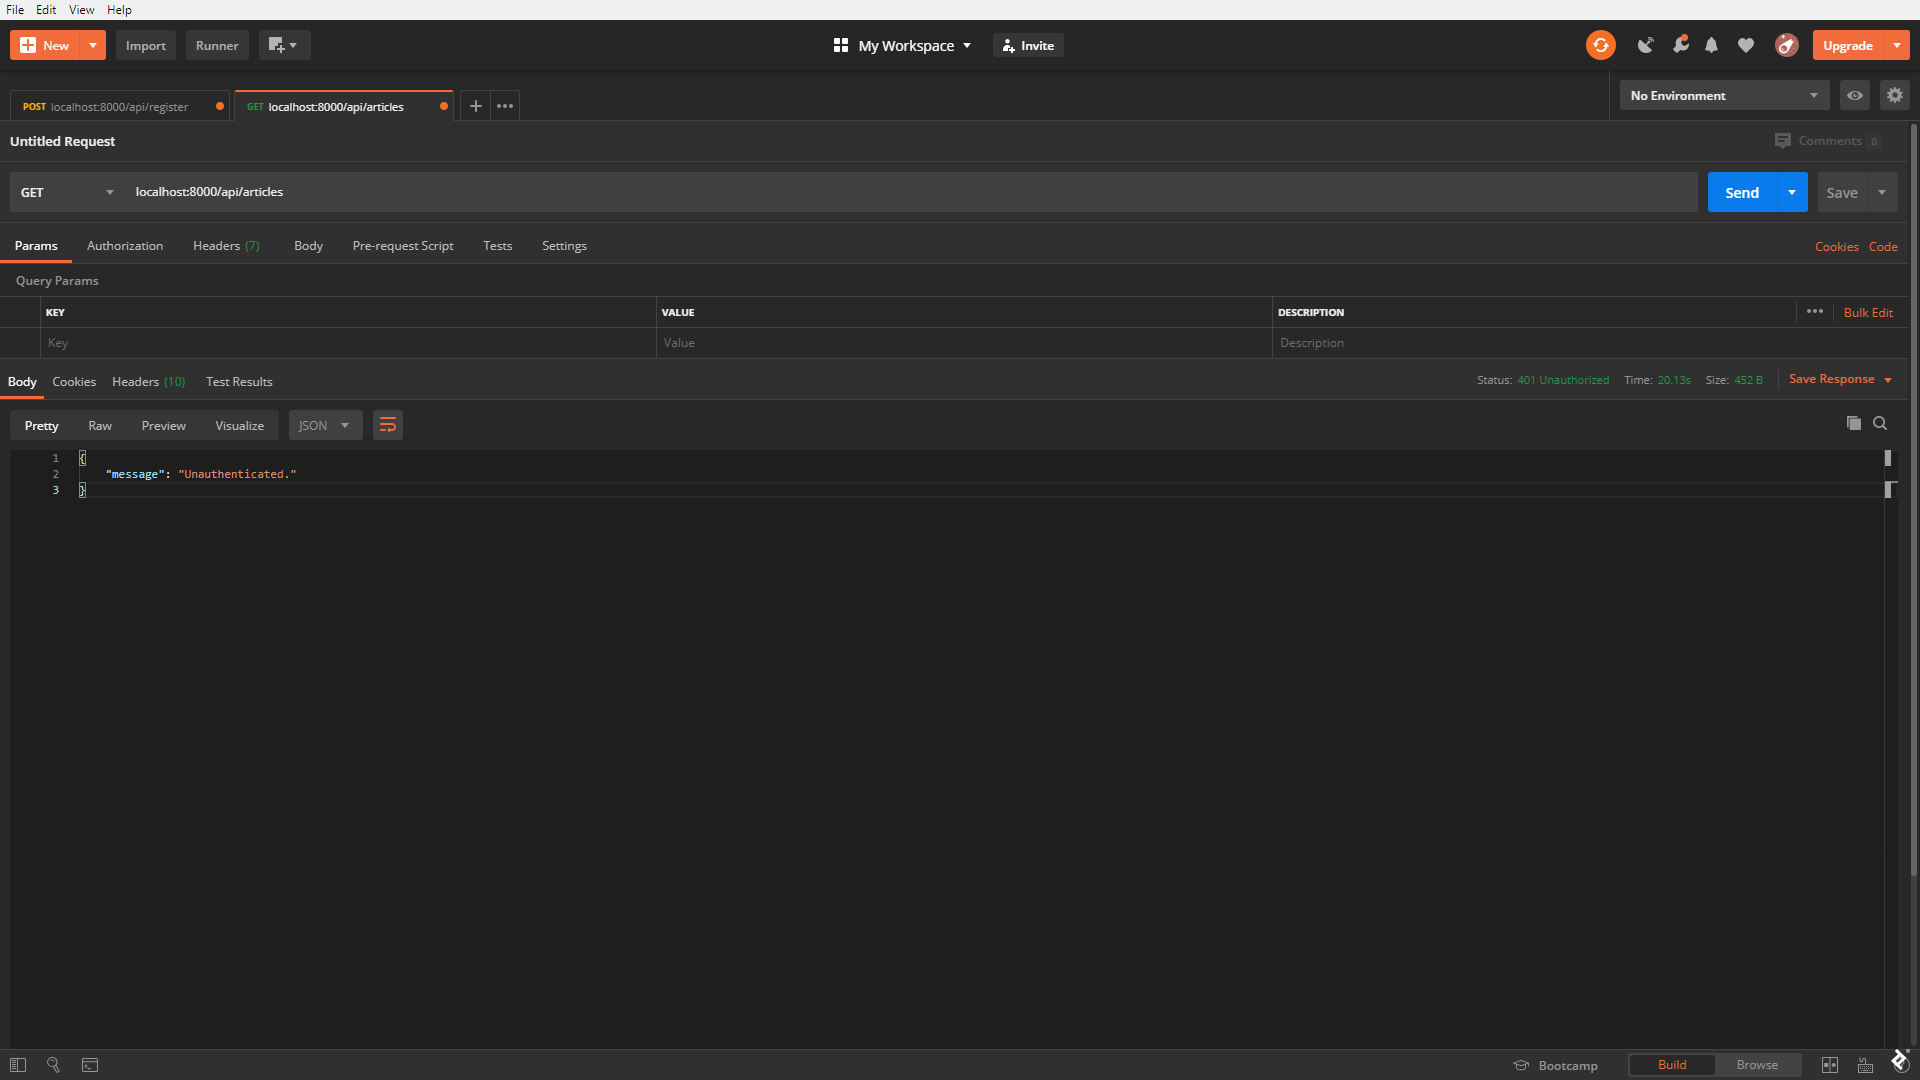
Task: Click the Send button
Action: click(x=1742, y=192)
